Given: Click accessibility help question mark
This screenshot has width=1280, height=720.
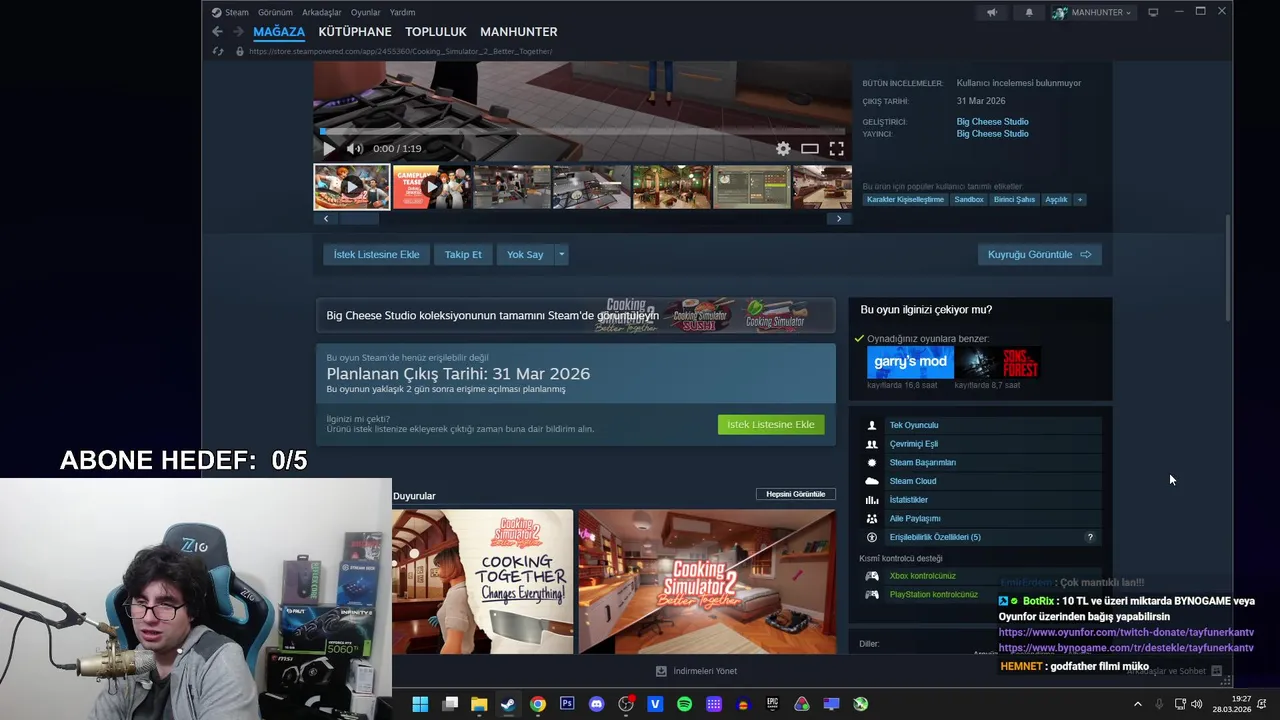Looking at the screenshot, I should 1090,537.
